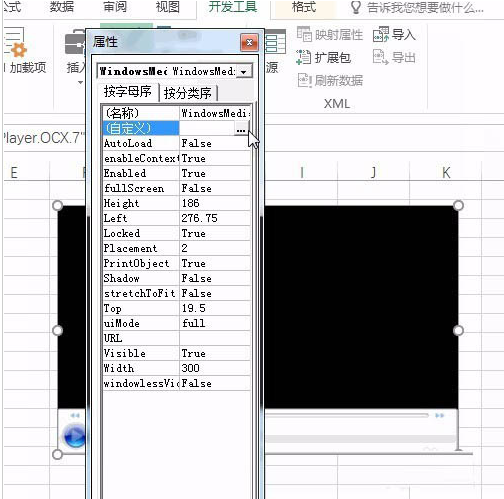Click the Expansion Packs icon
Screen dimensions: 504x499
(x=303, y=57)
